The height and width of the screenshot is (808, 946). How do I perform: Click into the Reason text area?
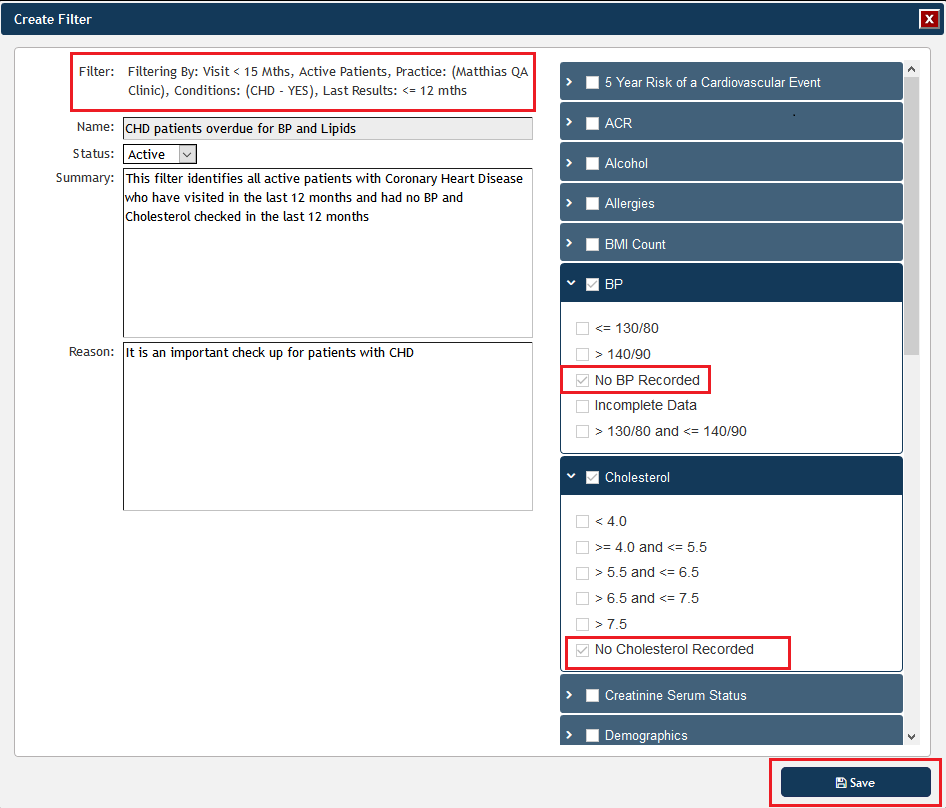click(328, 427)
